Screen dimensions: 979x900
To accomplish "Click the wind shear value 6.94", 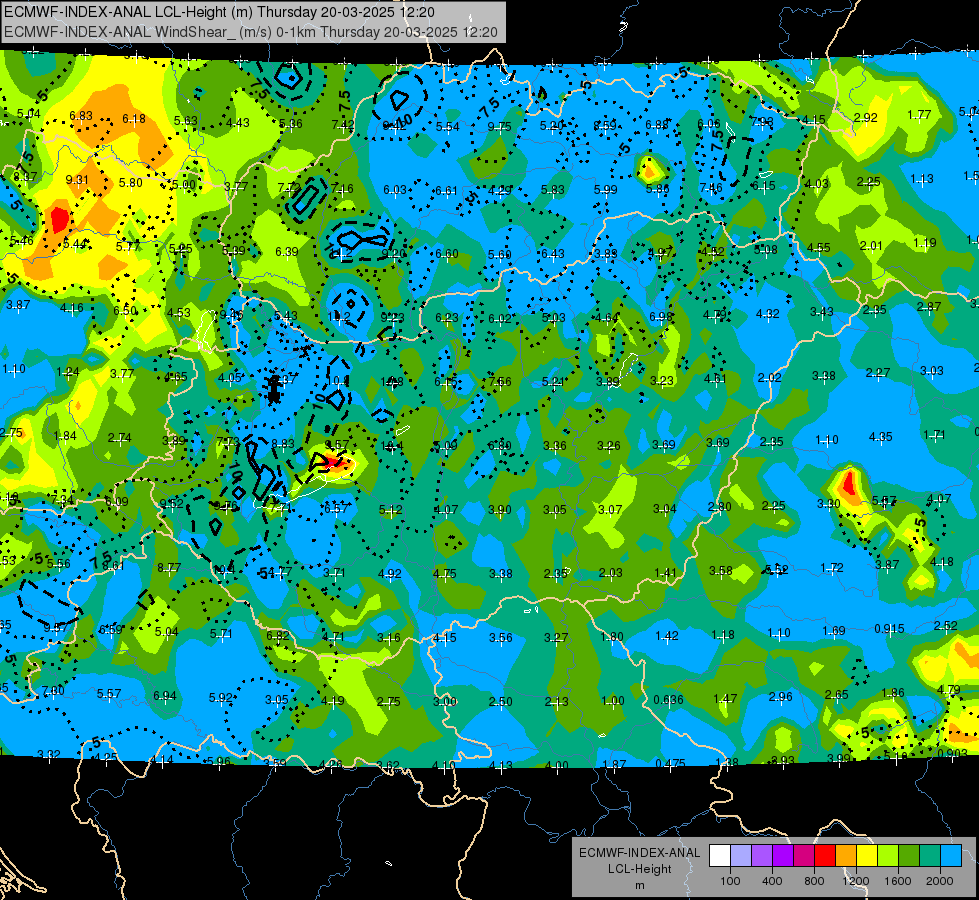I will pos(165,696).
